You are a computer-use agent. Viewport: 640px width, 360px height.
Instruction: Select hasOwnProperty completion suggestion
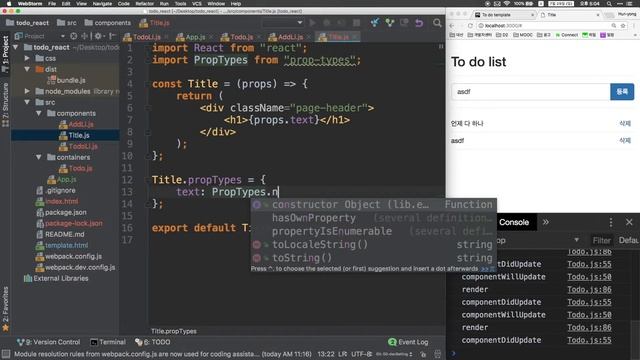pyautogui.click(x=373, y=218)
